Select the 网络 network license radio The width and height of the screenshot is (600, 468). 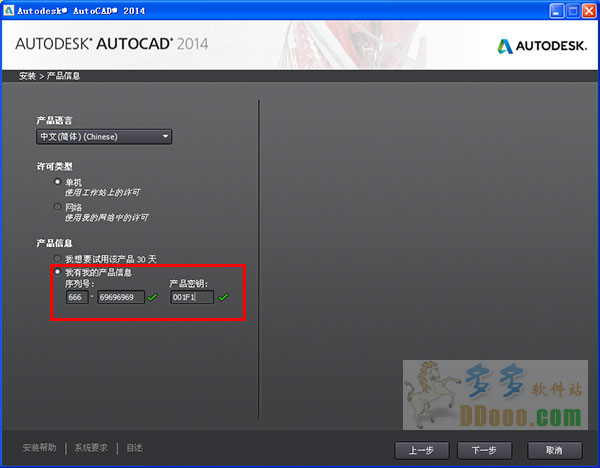click(57, 207)
